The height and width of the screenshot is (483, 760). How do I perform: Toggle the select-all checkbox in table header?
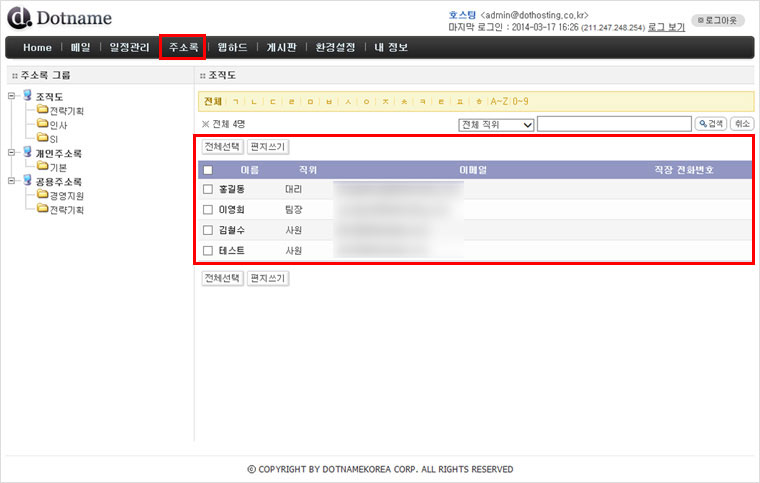pyautogui.click(x=208, y=170)
